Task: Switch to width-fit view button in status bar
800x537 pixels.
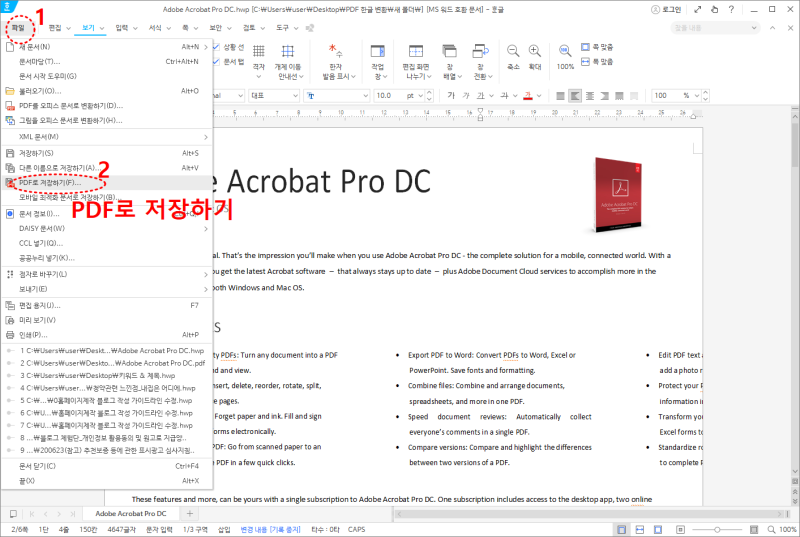Action: point(640,529)
